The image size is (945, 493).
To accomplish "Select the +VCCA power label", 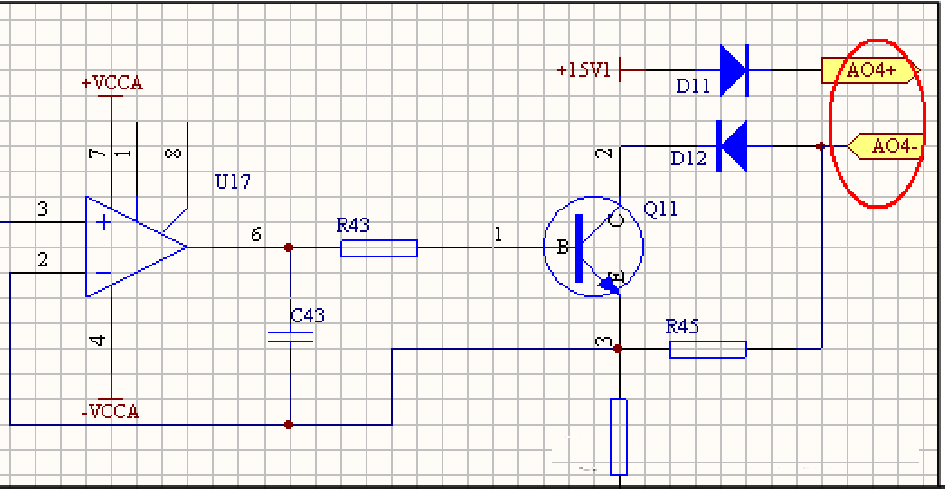I will pyautogui.click(x=112, y=83).
